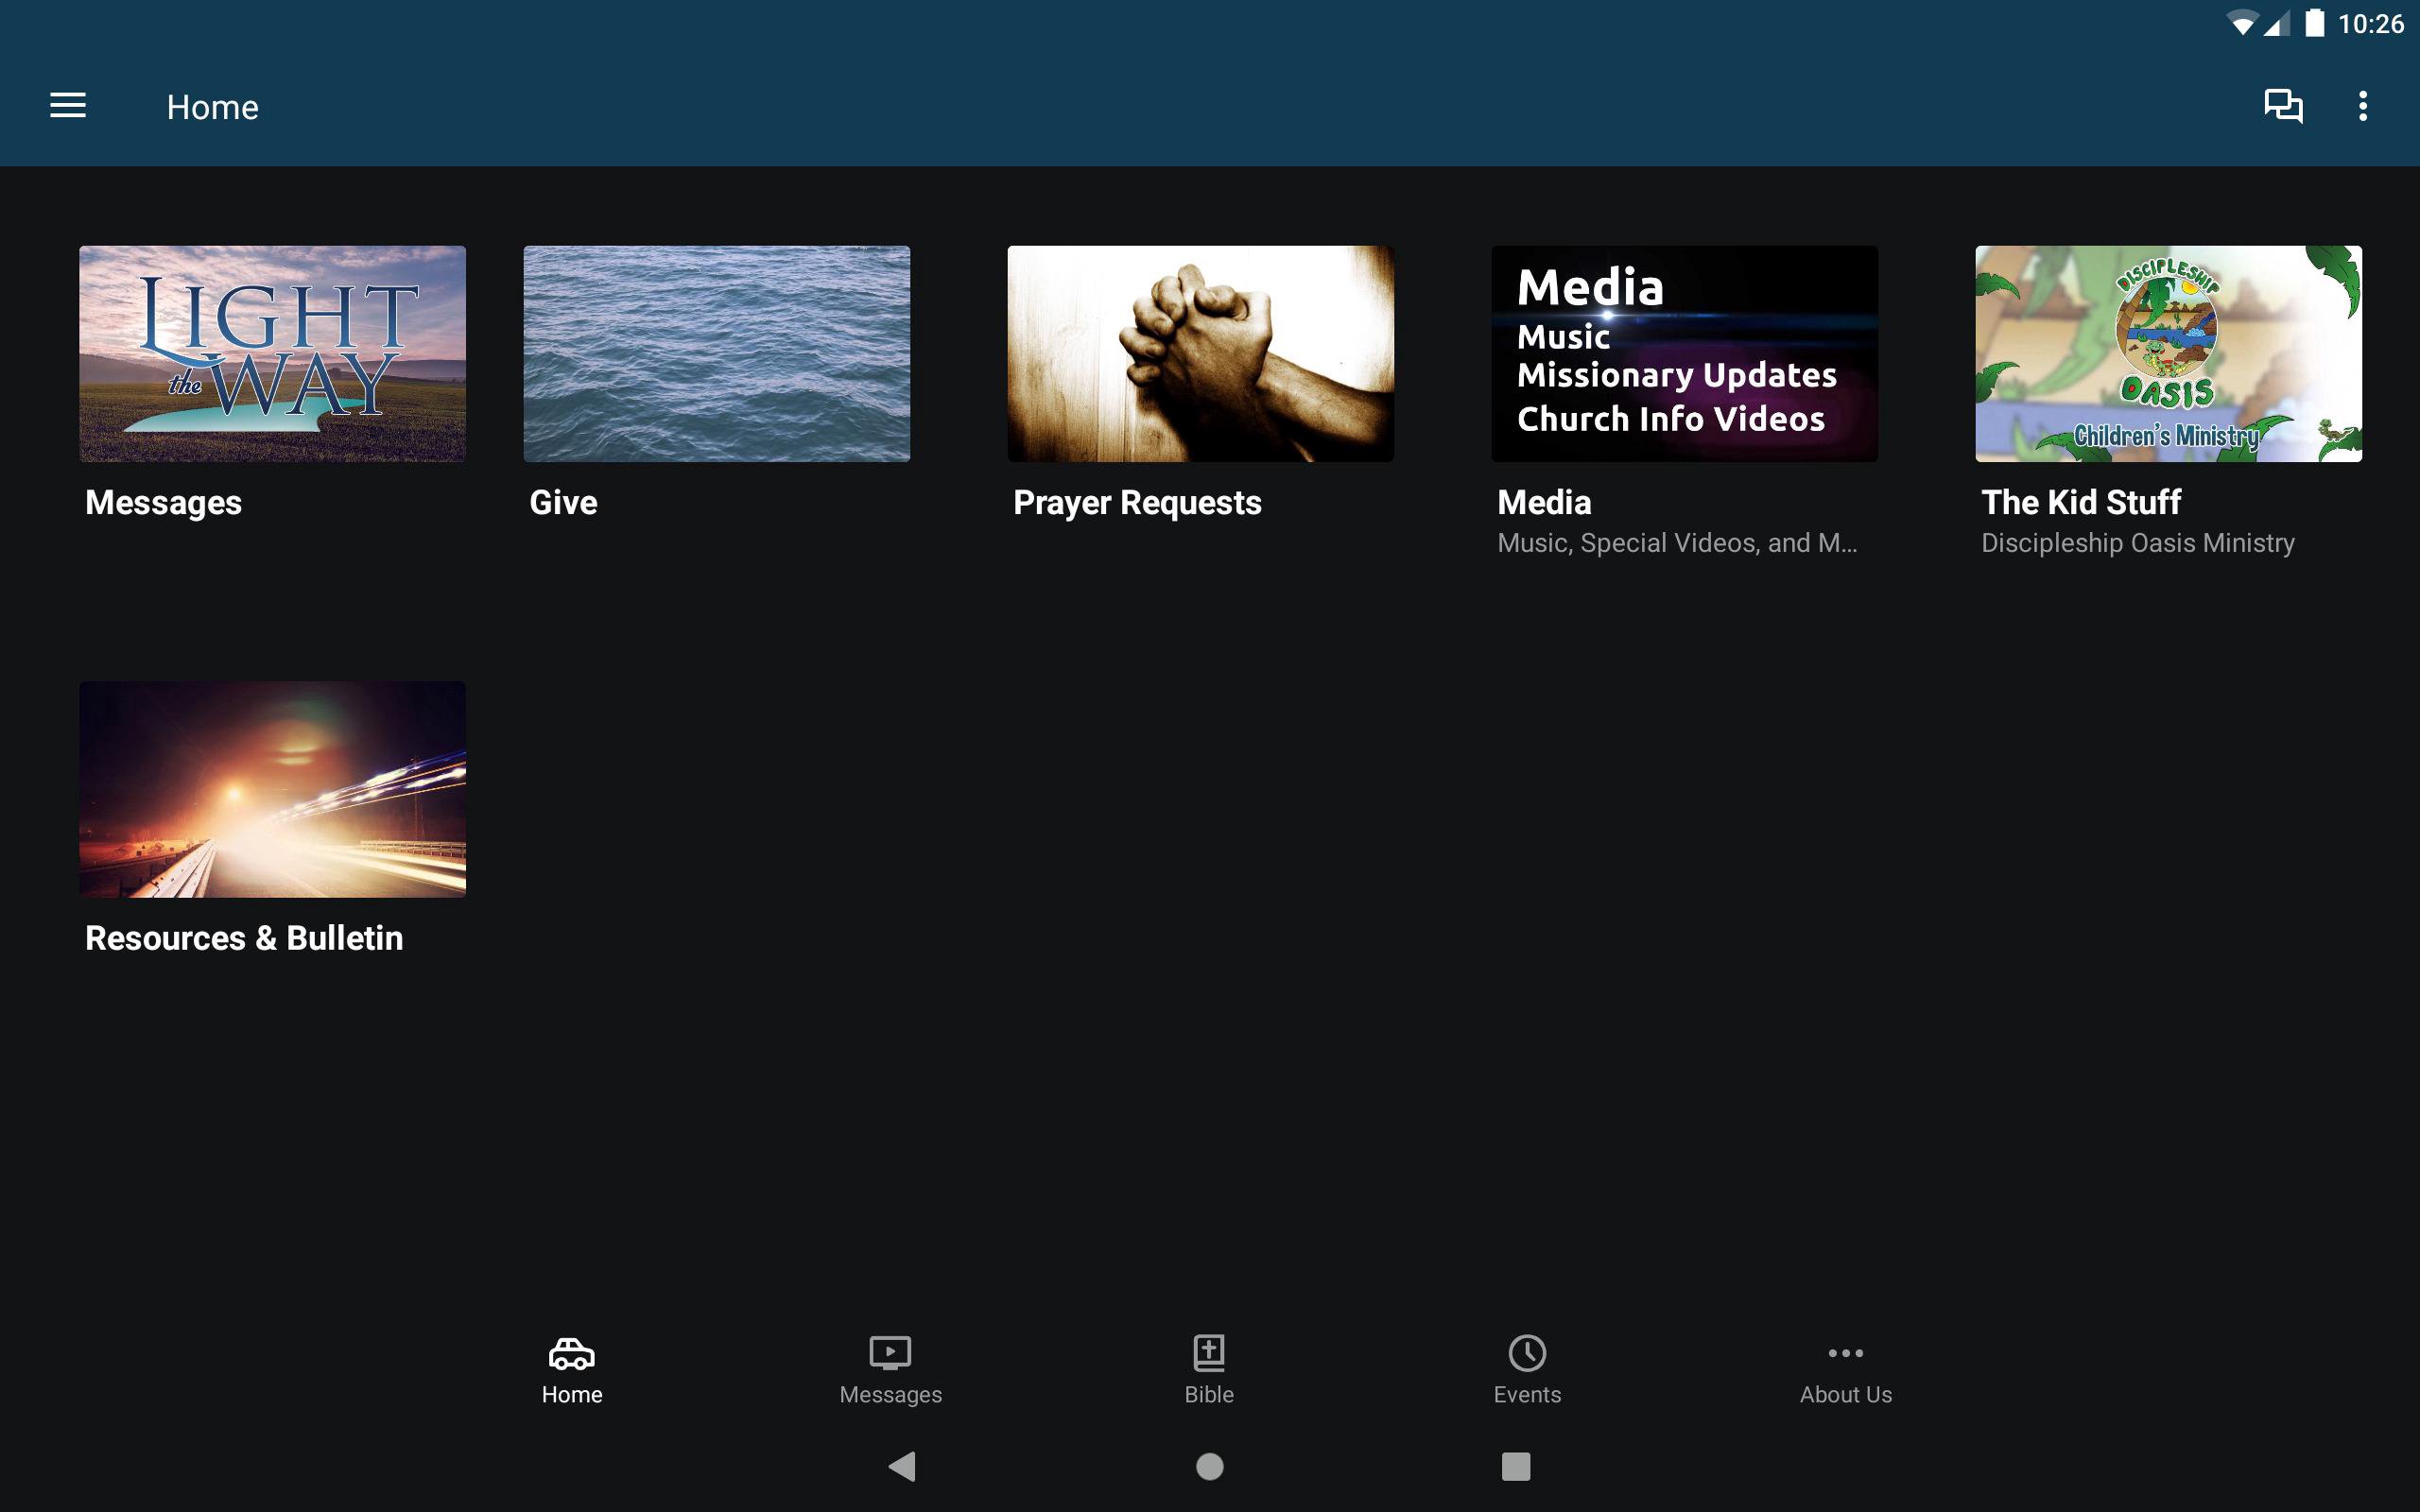Select the Prayer Requests card title
The width and height of the screenshot is (2420, 1512).
1137,503
